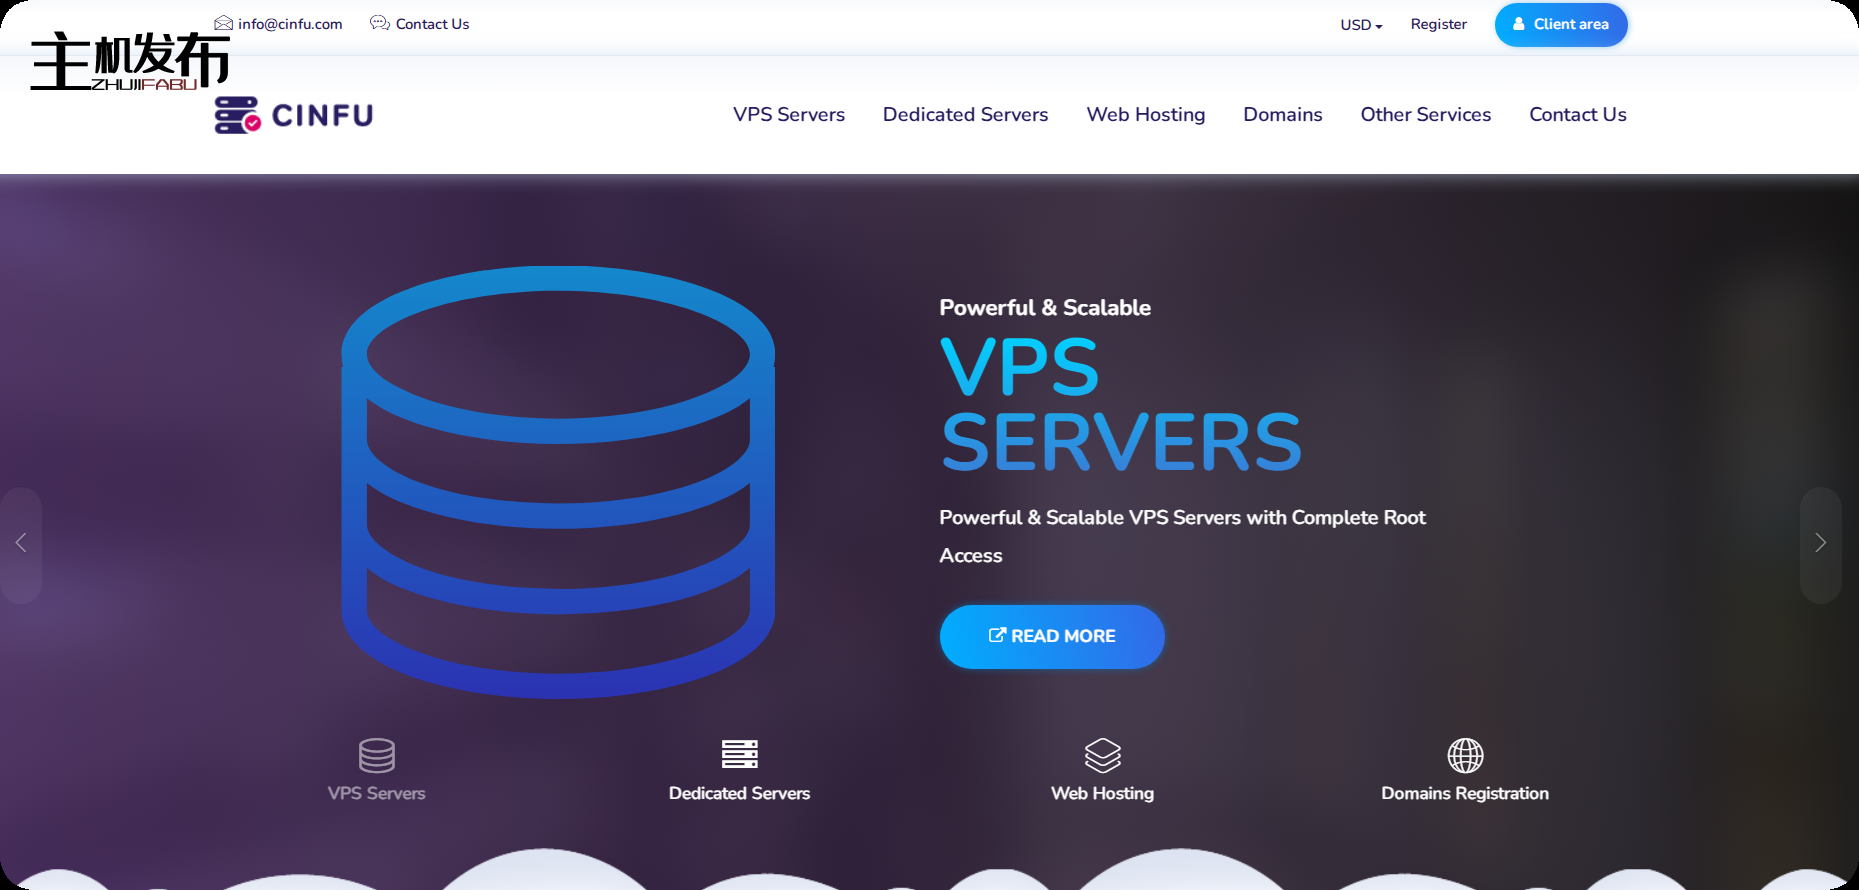Open Other Services navigation menu item
This screenshot has height=890, width=1859.
click(x=1425, y=115)
